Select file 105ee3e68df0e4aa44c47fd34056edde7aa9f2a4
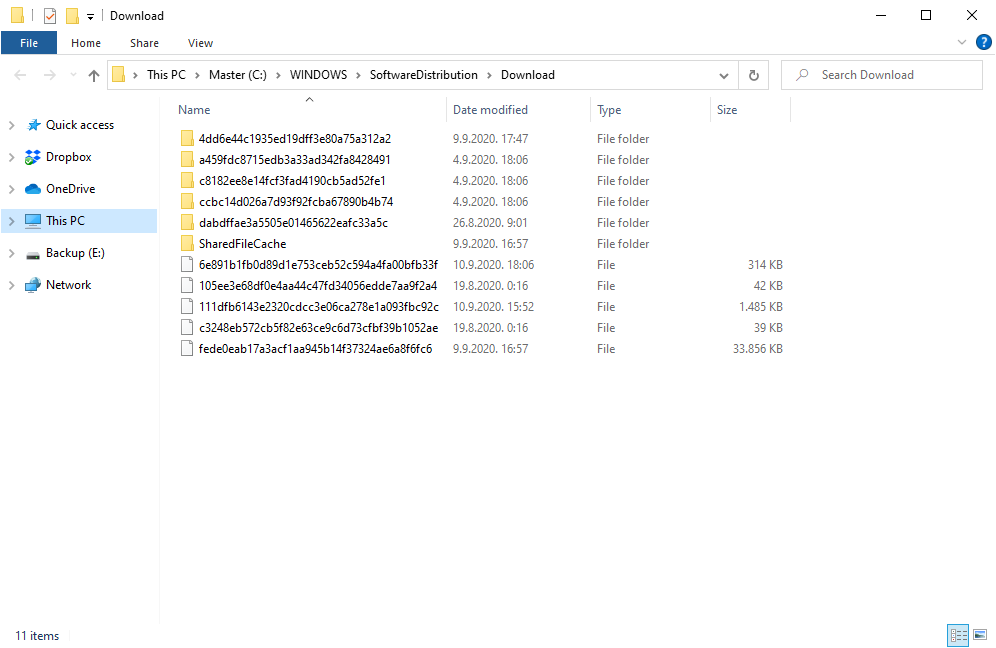Viewport: 996px width, 648px height. (x=318, y=285)
